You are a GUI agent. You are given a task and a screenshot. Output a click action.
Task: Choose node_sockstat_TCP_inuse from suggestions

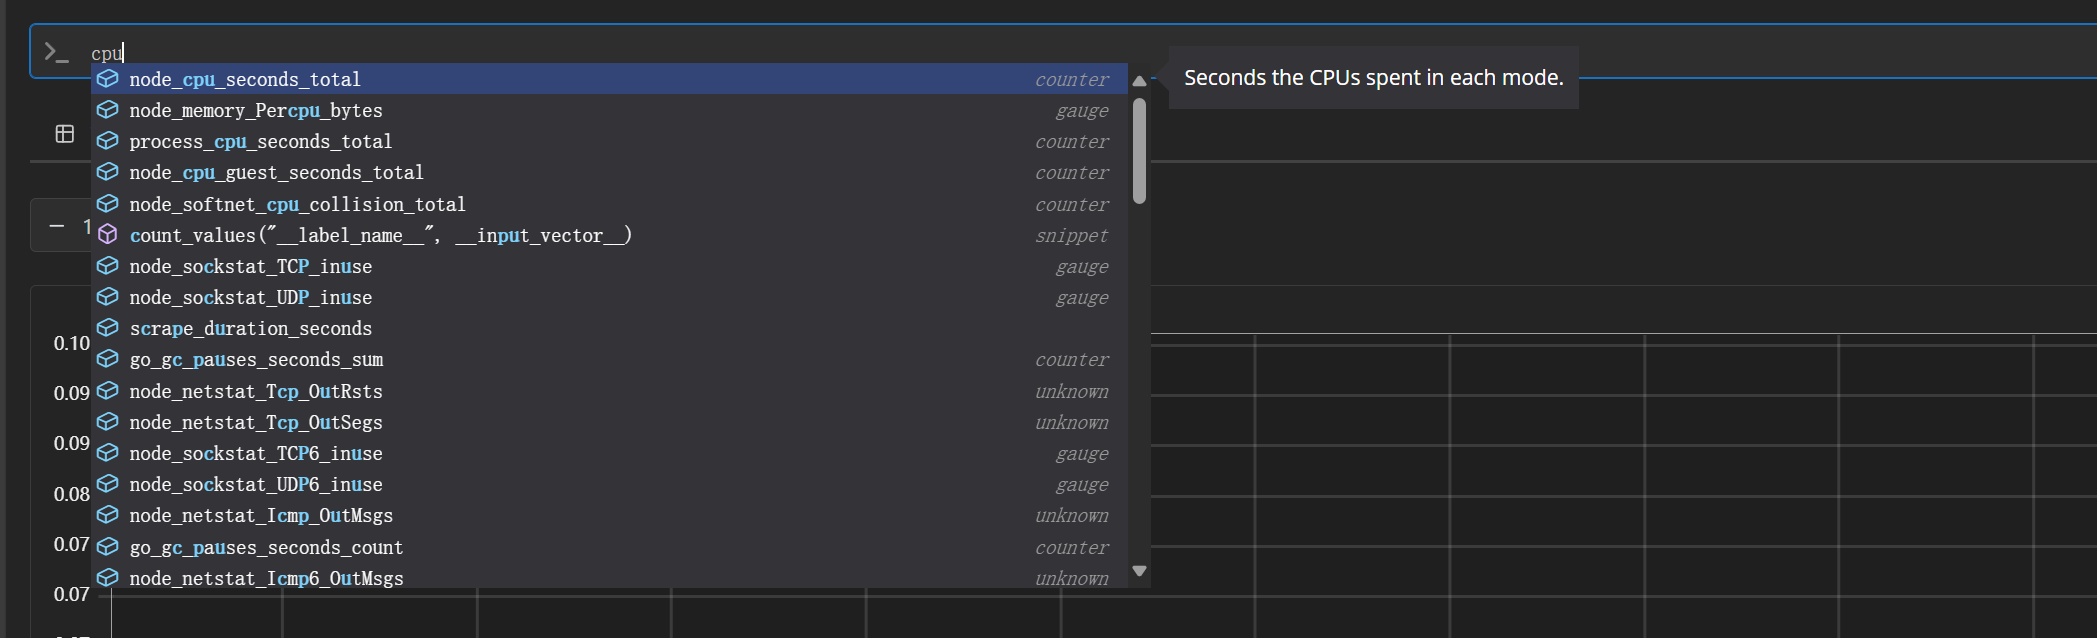coord(609,266)
